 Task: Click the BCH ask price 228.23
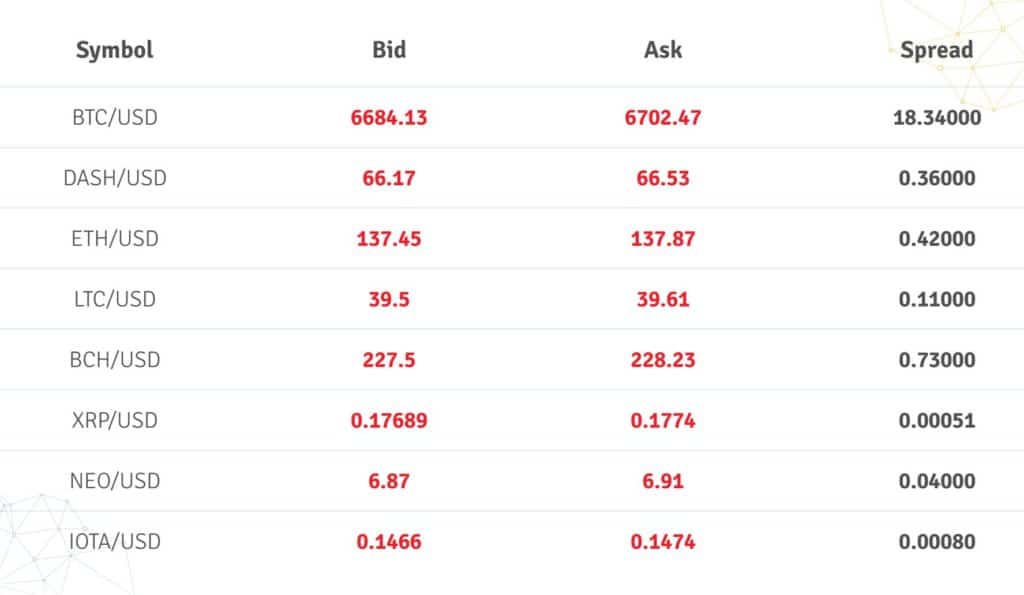pos(663,360)
